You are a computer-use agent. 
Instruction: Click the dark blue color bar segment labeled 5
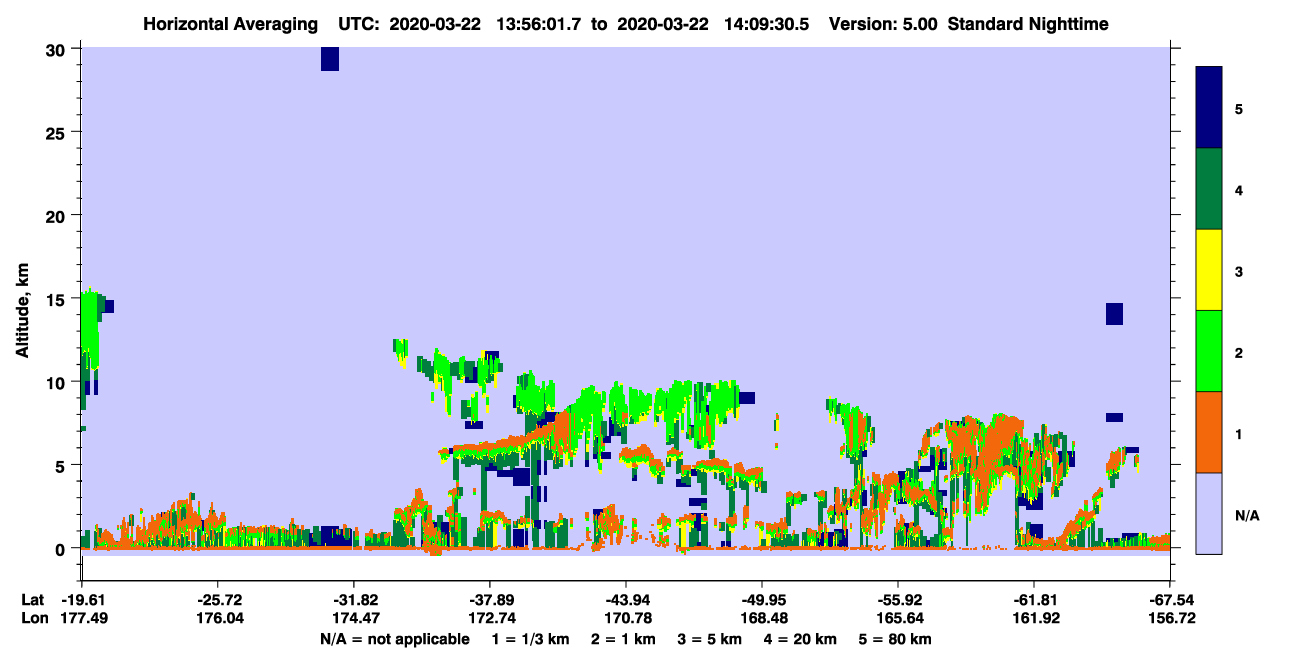click(1209, 108)
